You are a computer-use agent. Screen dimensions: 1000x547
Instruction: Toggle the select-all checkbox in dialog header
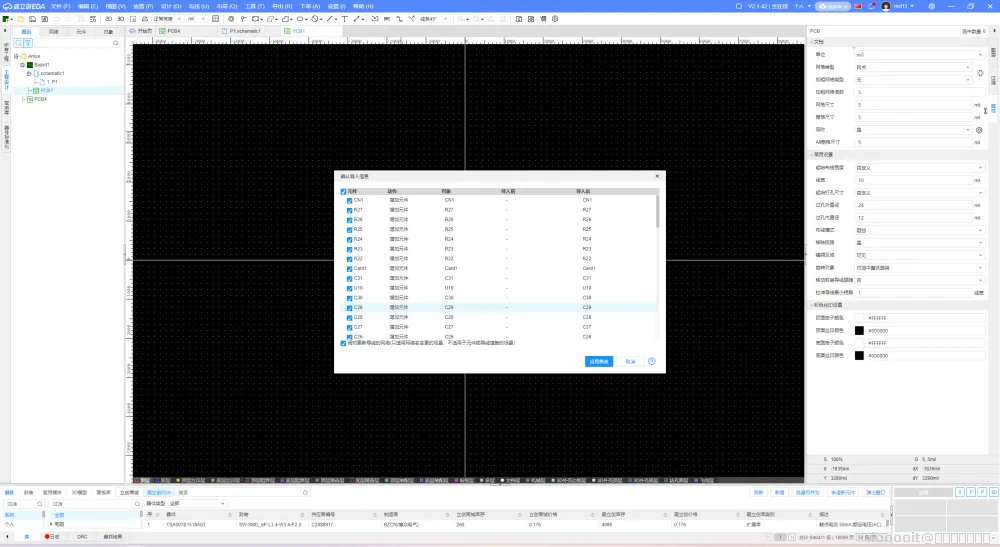click(x=344, y=192)
